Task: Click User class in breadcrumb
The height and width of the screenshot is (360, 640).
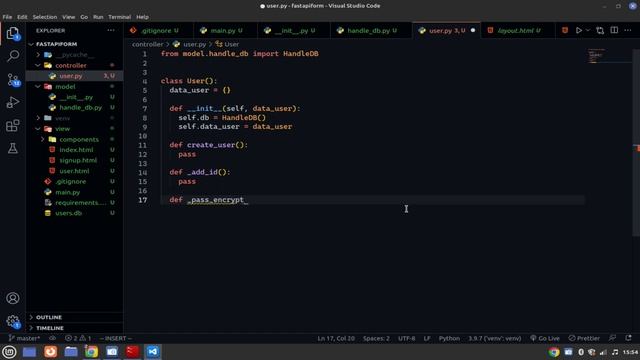Action: (227, 44)
